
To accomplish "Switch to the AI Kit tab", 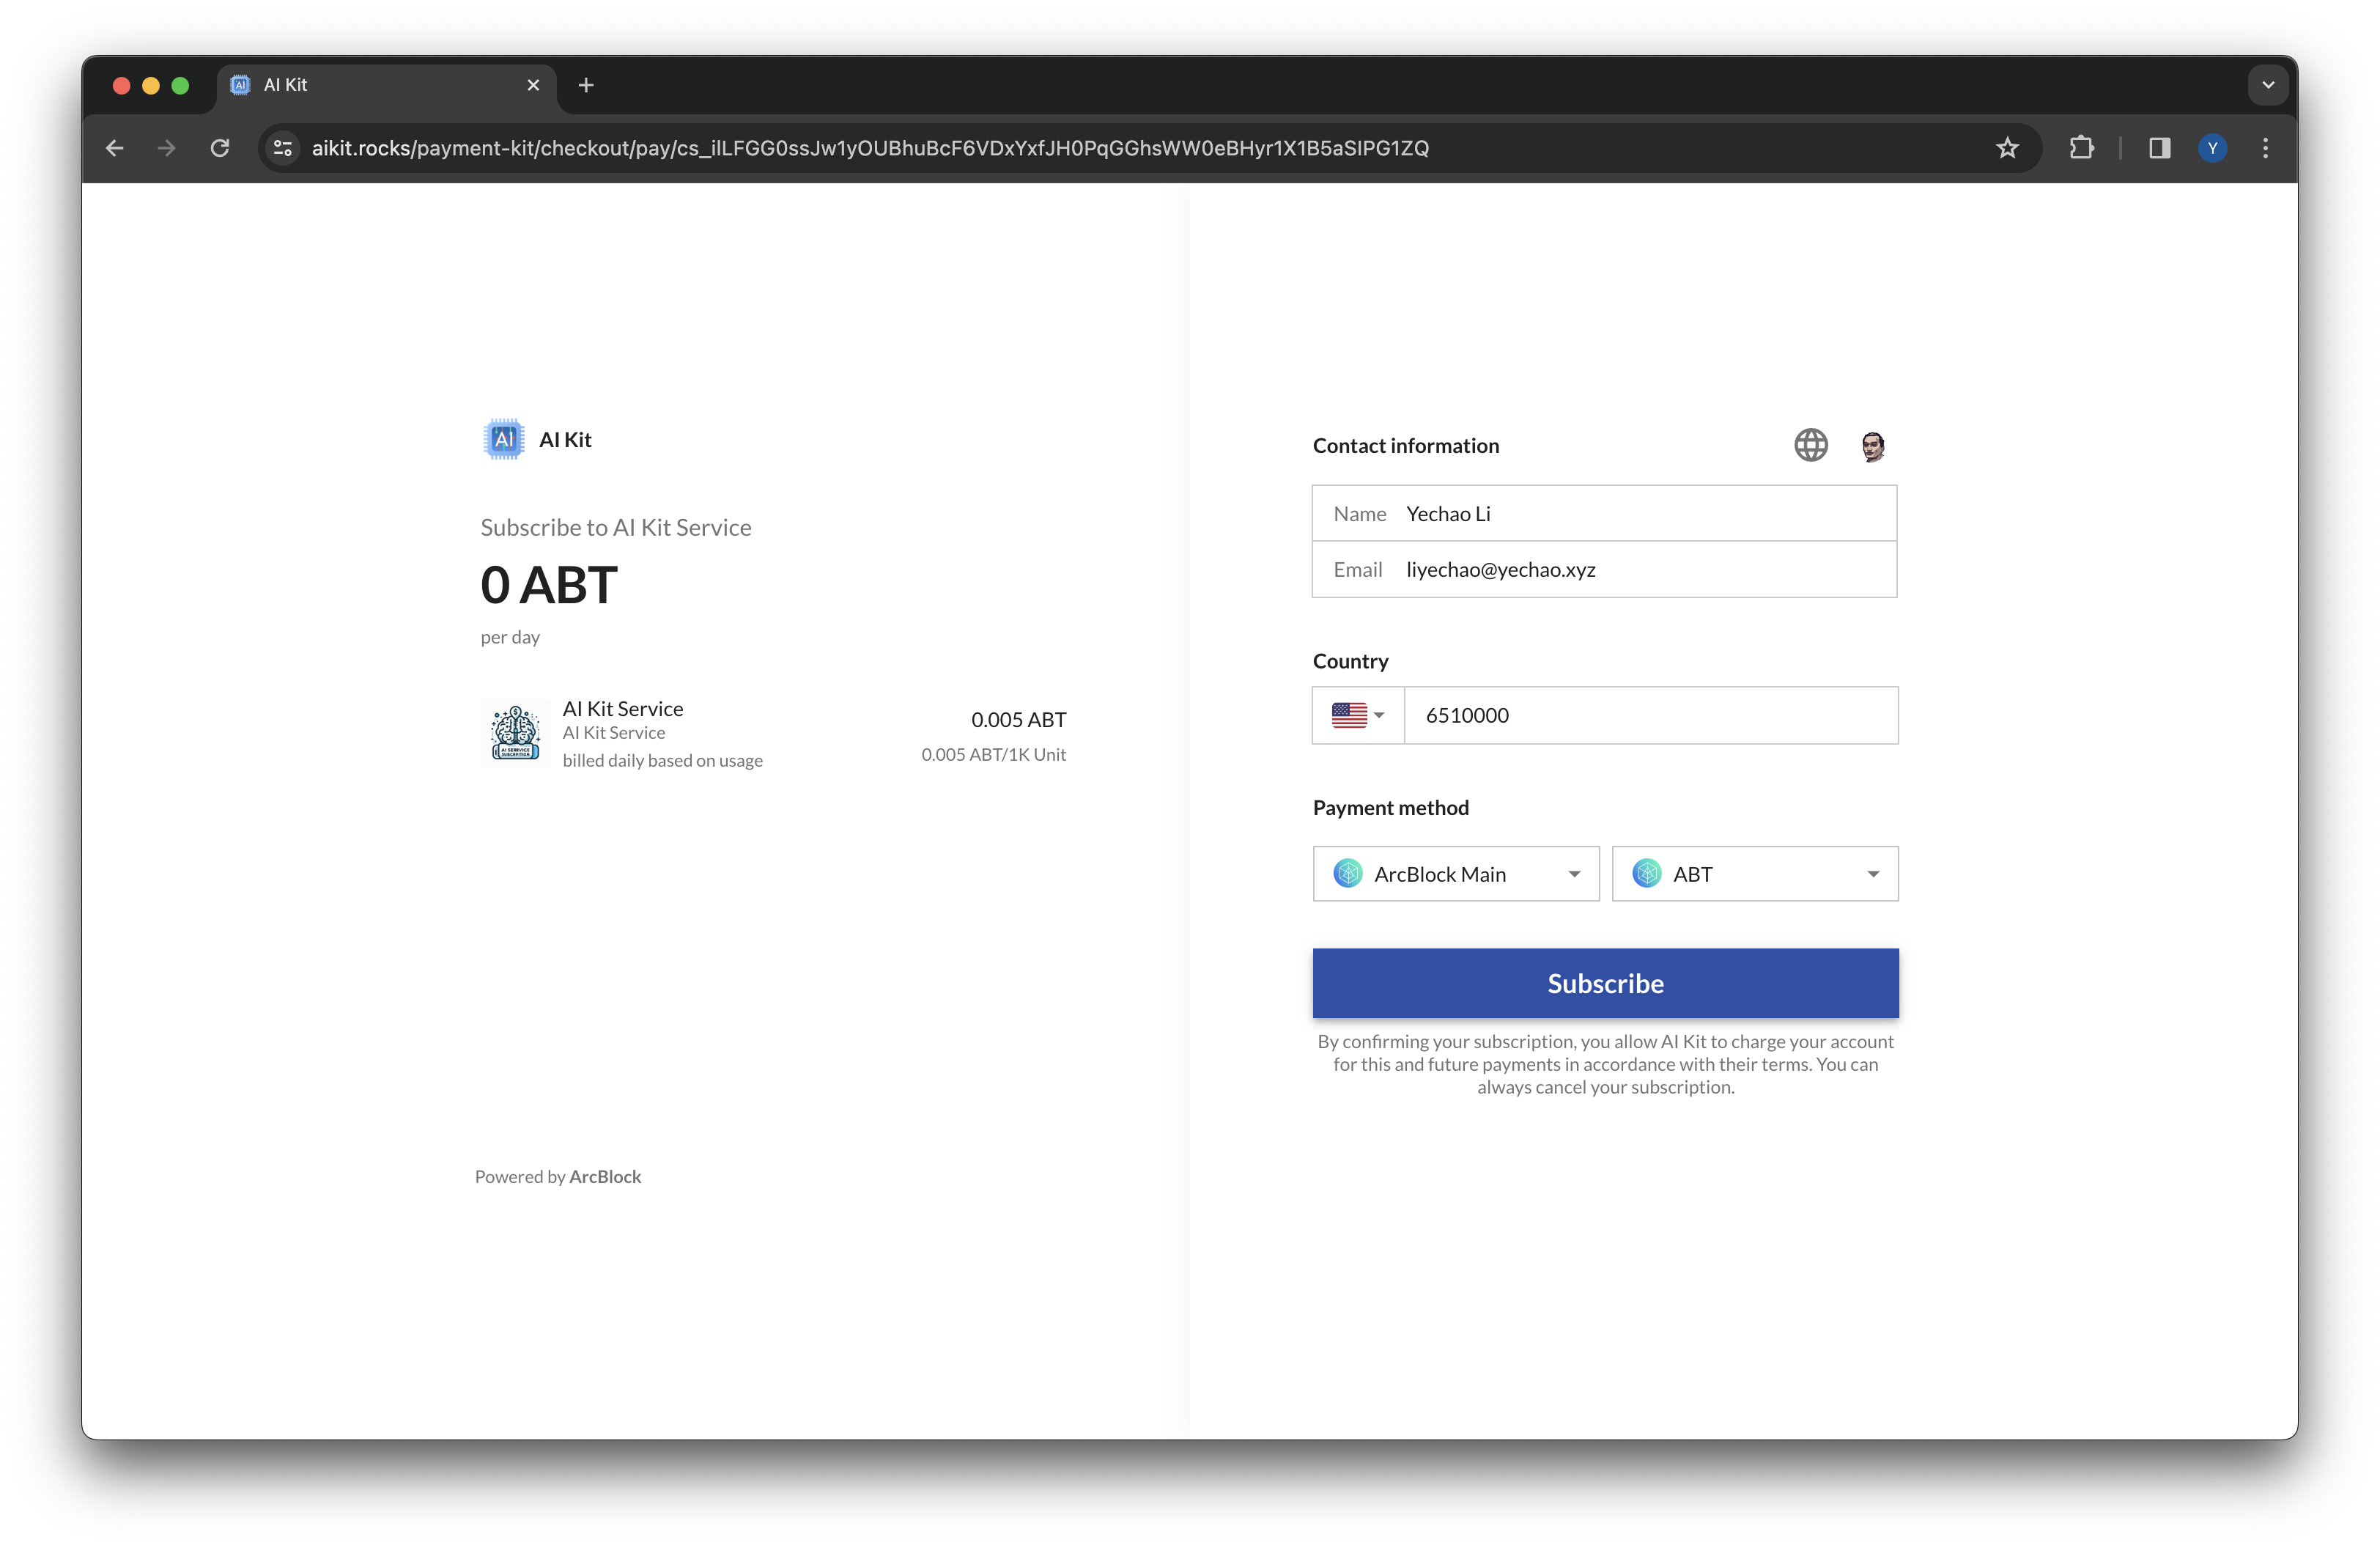I will pyautogui.click(x=380, y=85).
